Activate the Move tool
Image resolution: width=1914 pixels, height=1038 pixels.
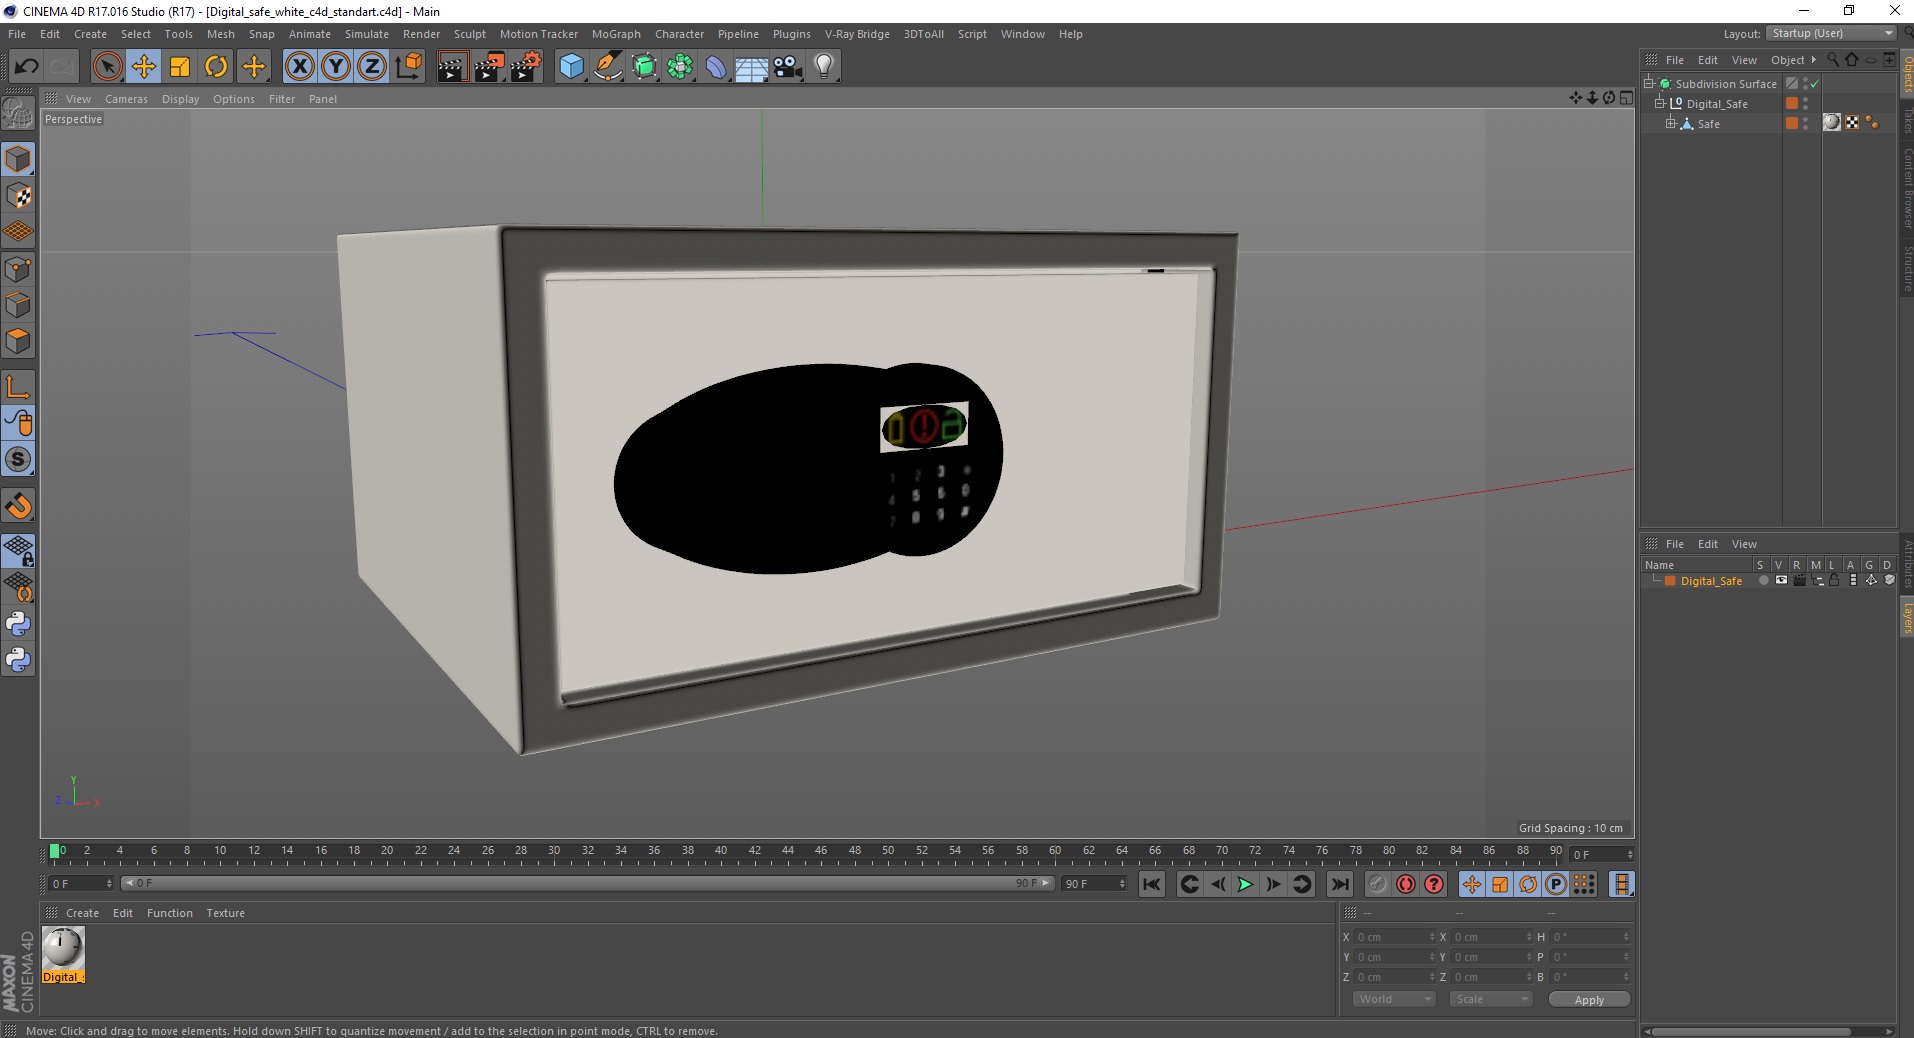(144, 67)
